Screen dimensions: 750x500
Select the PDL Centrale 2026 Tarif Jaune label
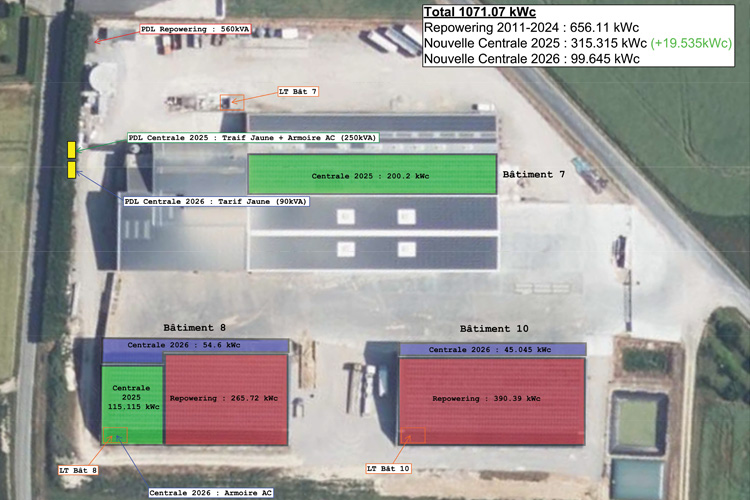(214, 201)
